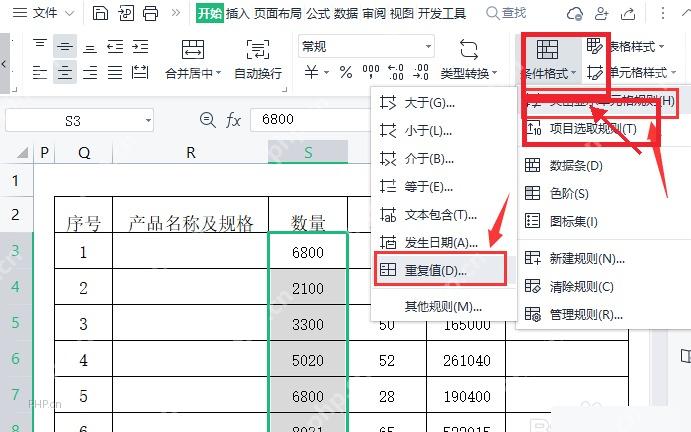Click increase decimal places icon
Image resolution: width=691 pixels, height=432 pixels.
(396, 72)
